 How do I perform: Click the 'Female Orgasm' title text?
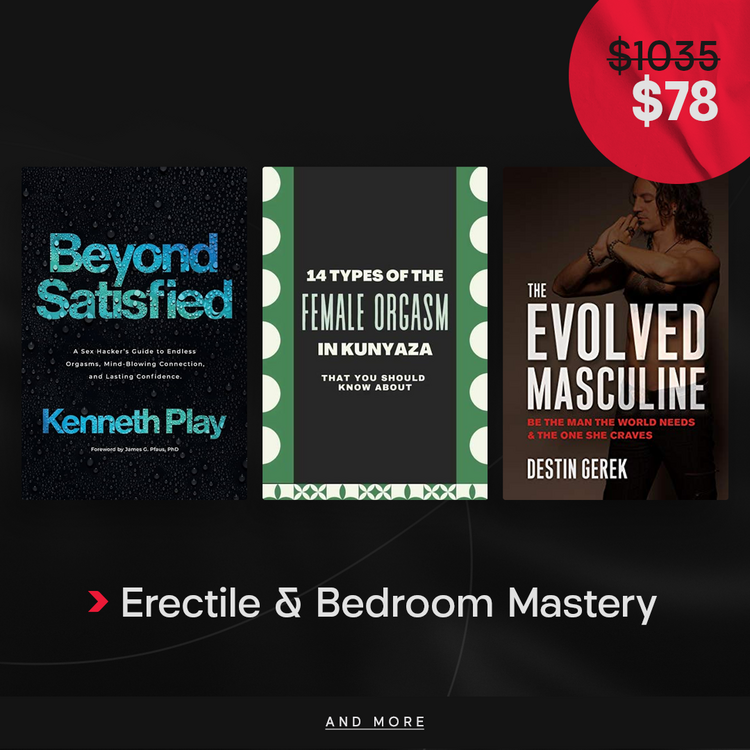[375, 313]
